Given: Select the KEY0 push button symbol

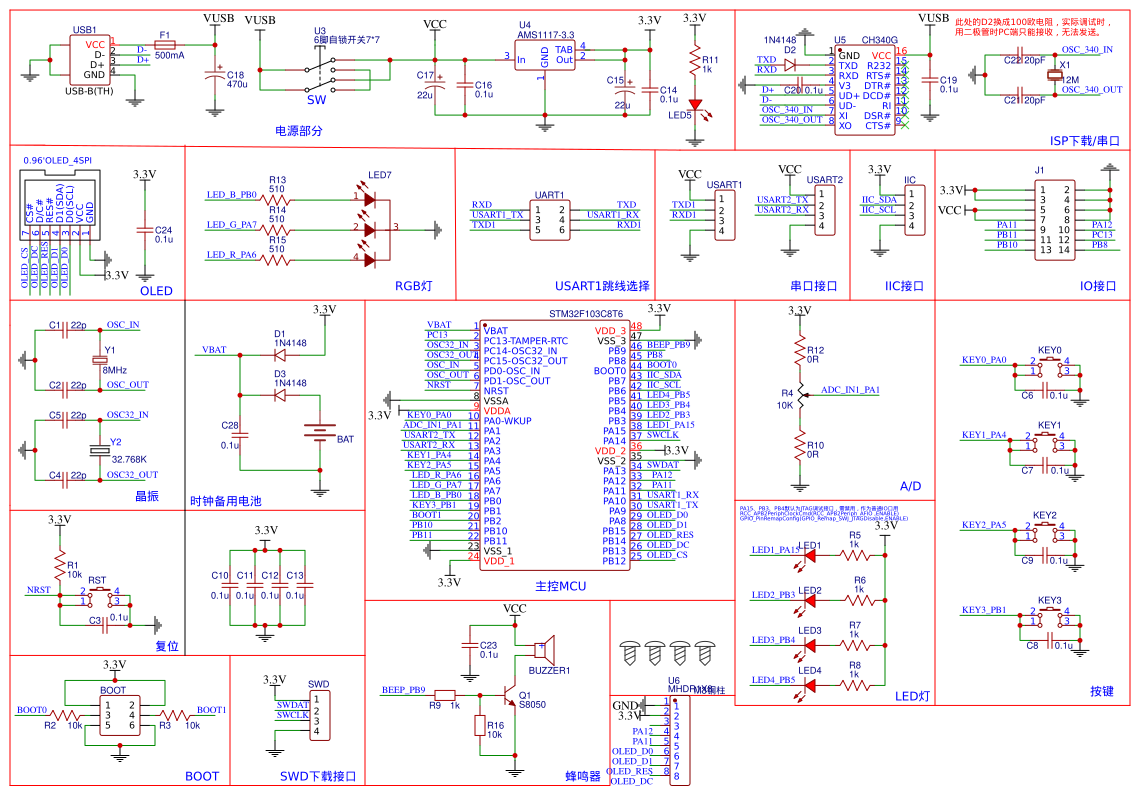Looking at the screenshot, I should (1048, 366).
